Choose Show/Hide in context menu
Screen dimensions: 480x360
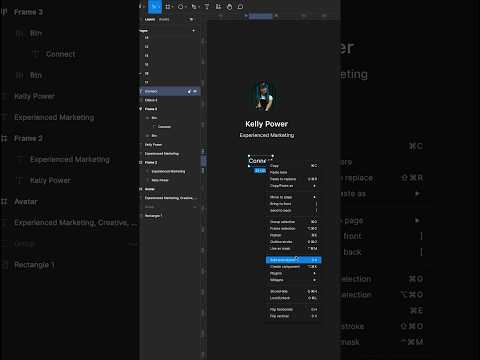[293, 291]
